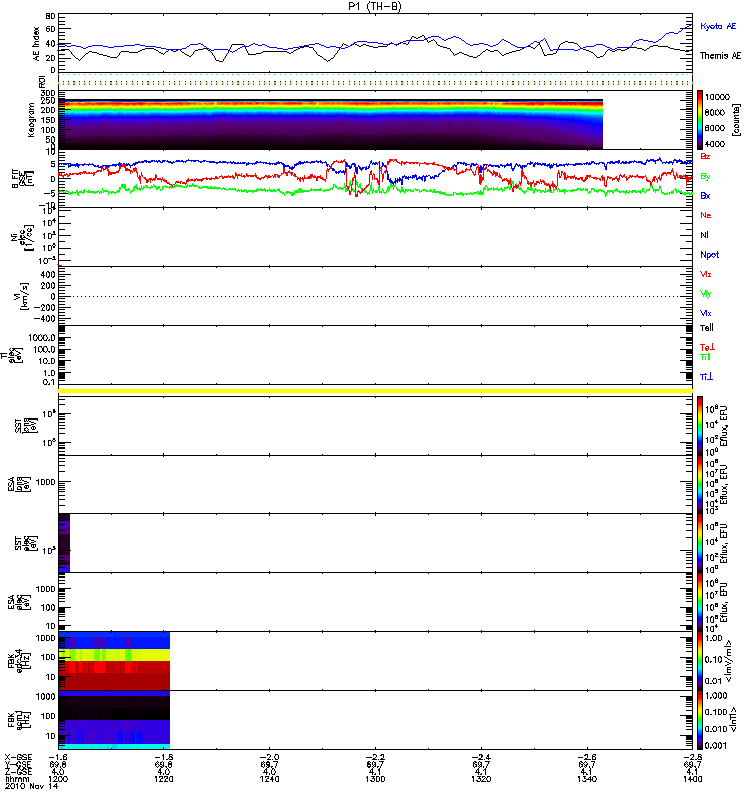The width and height of the screenshot is (750, 800).
Task: Click the FBK nT color bar
Action: 700,720
